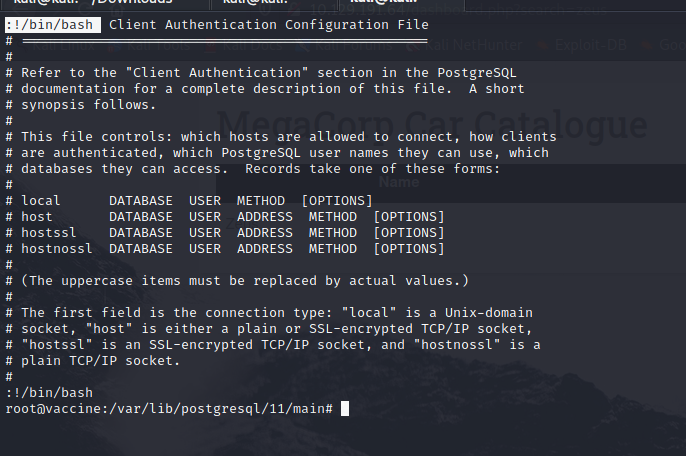Viewport: 686px width, 456px height.
Task: Click "Client Authentication Configuration File" title text
Action: [x=269, y=25]
